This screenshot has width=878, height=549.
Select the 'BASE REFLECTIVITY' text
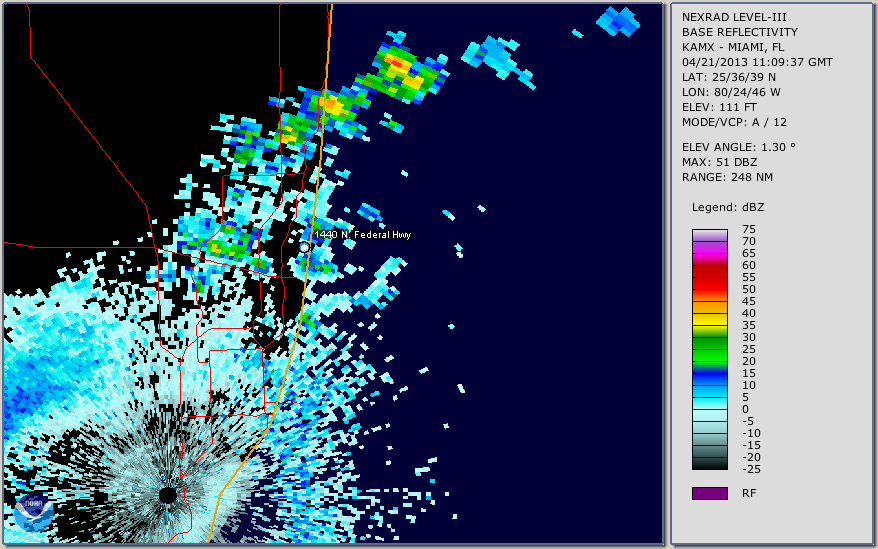(x=740, y=32)
